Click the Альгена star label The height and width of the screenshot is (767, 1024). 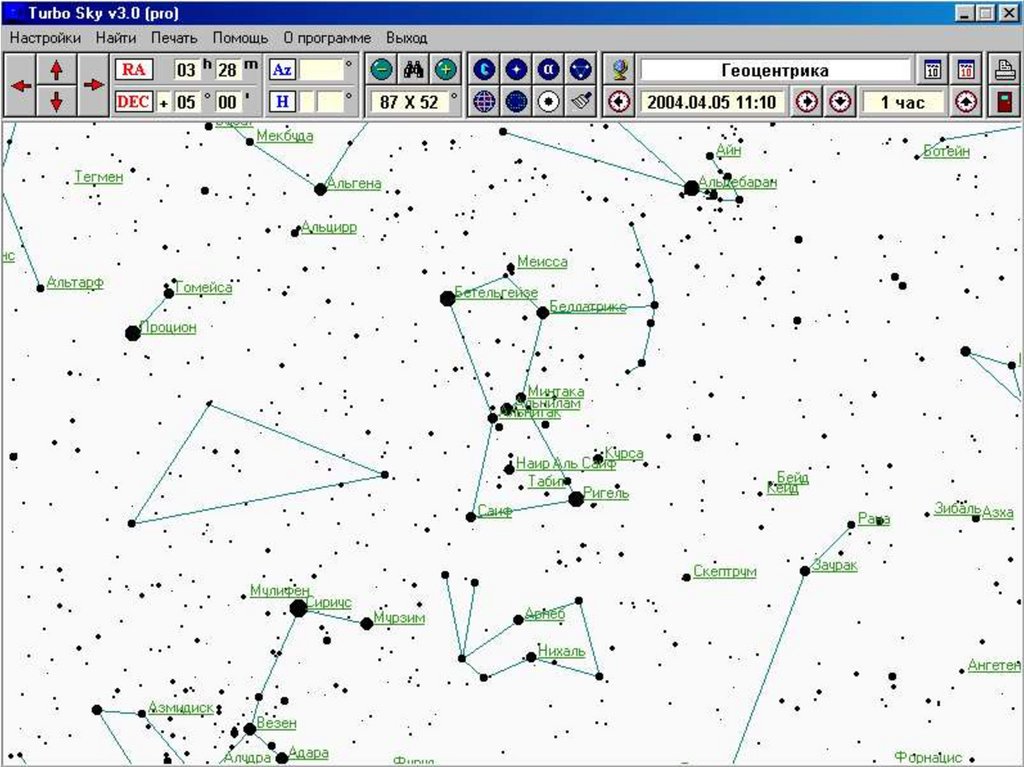(354, 184)
